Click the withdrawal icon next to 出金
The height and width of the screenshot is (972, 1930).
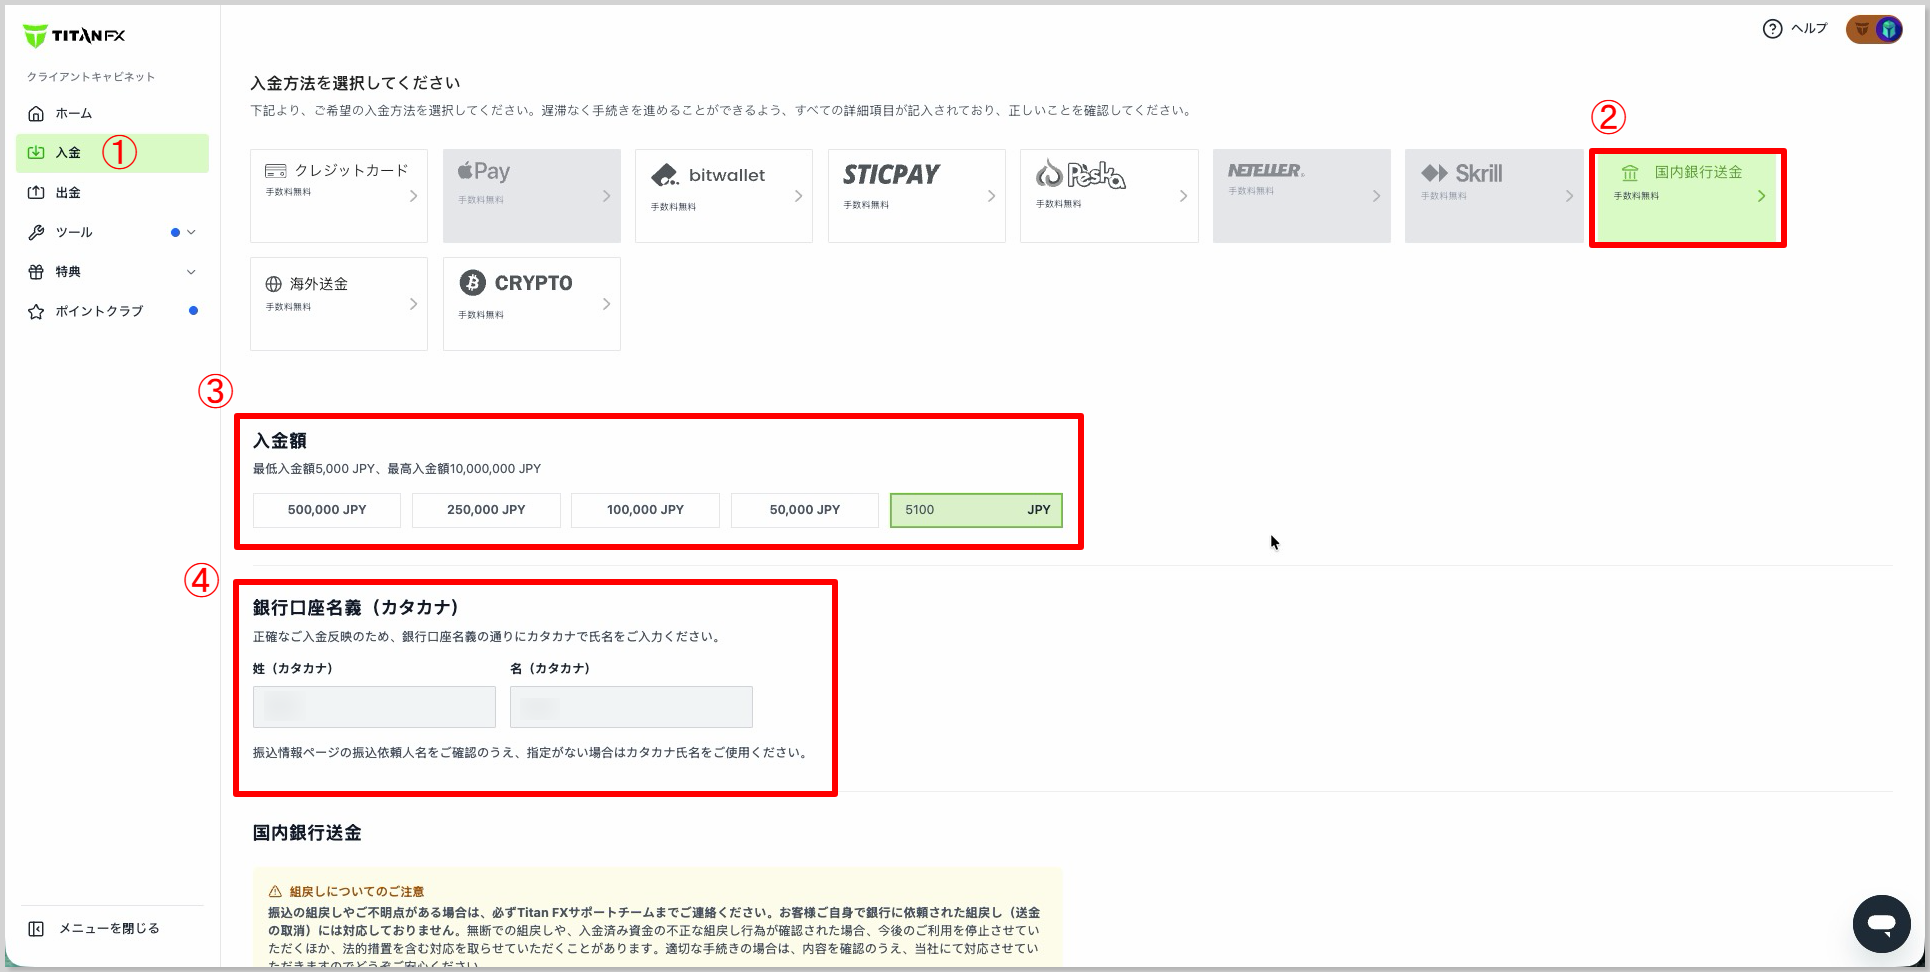tap(36, 192)
